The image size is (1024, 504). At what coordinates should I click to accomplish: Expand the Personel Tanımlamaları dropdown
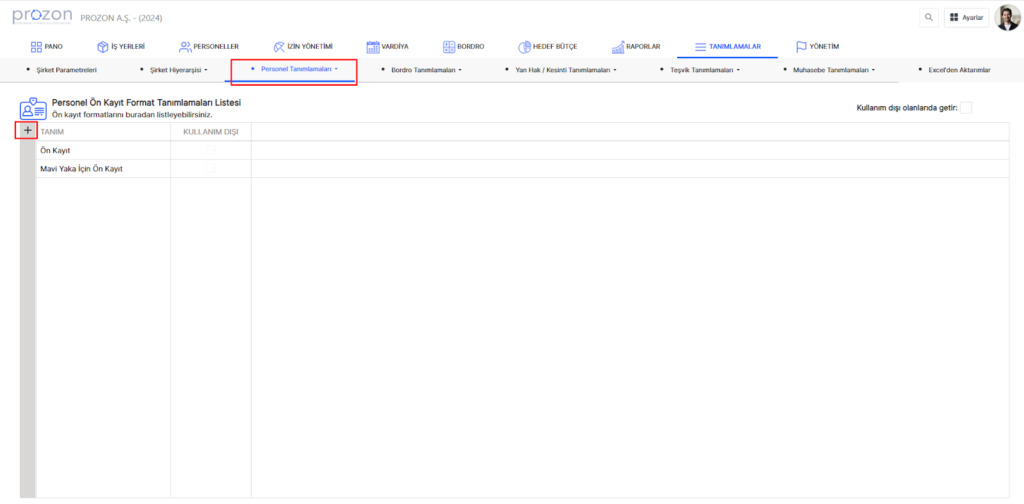294,70
